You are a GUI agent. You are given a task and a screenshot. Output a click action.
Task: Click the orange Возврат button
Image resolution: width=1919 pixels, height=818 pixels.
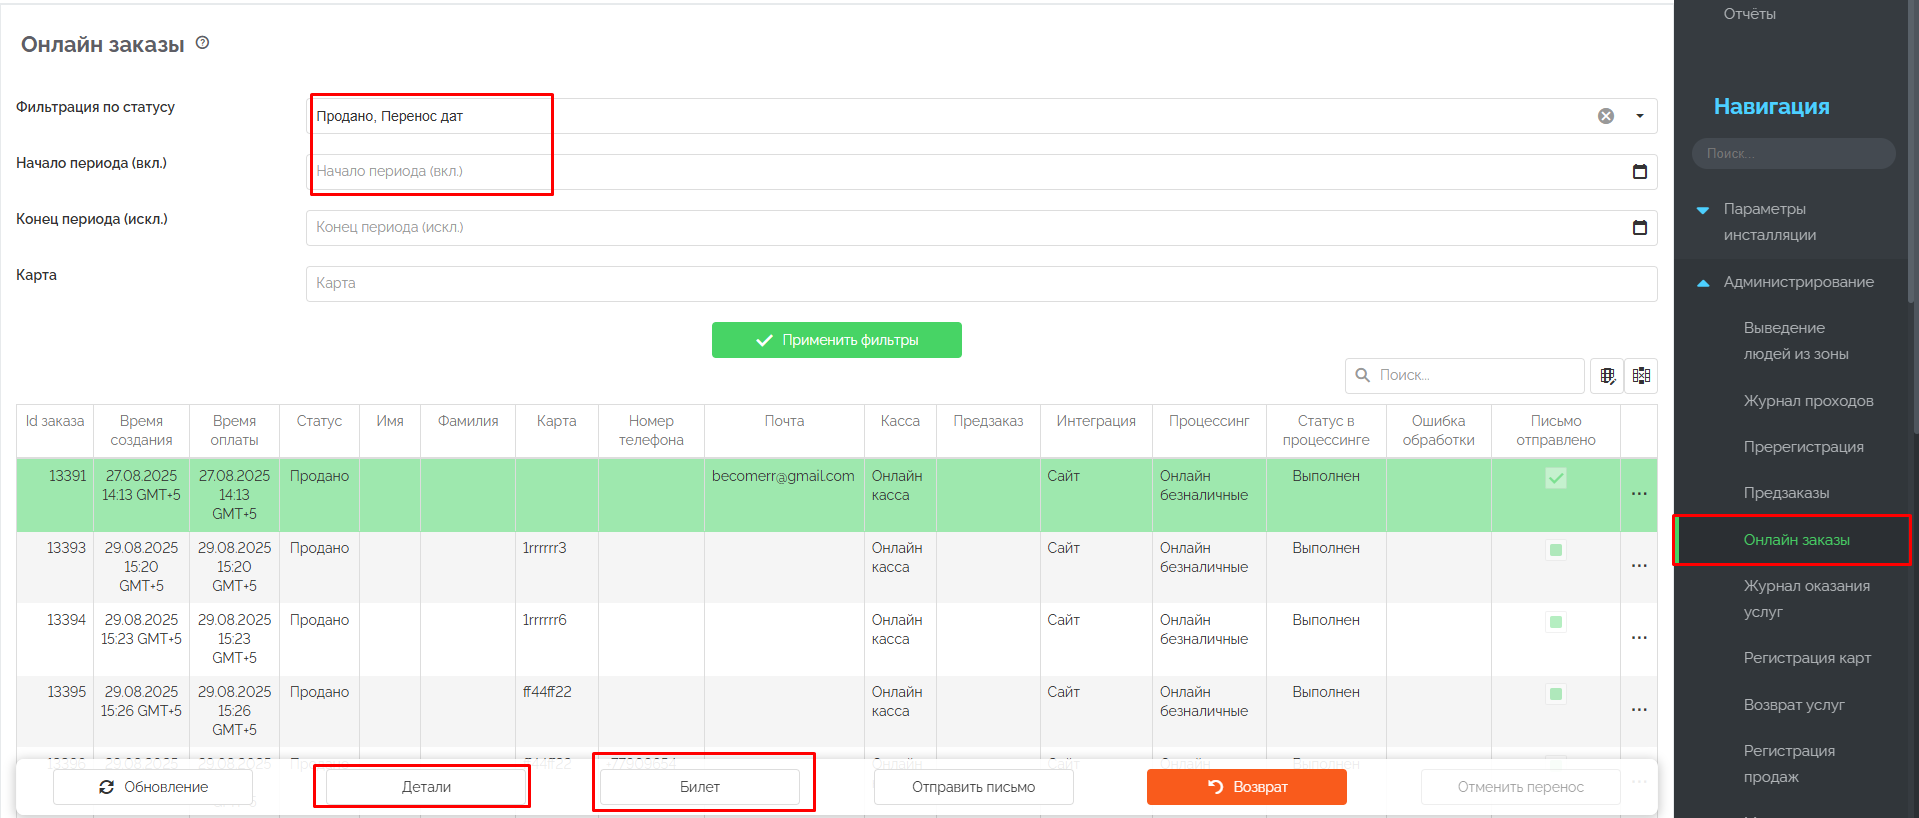tap(1246, 787)
